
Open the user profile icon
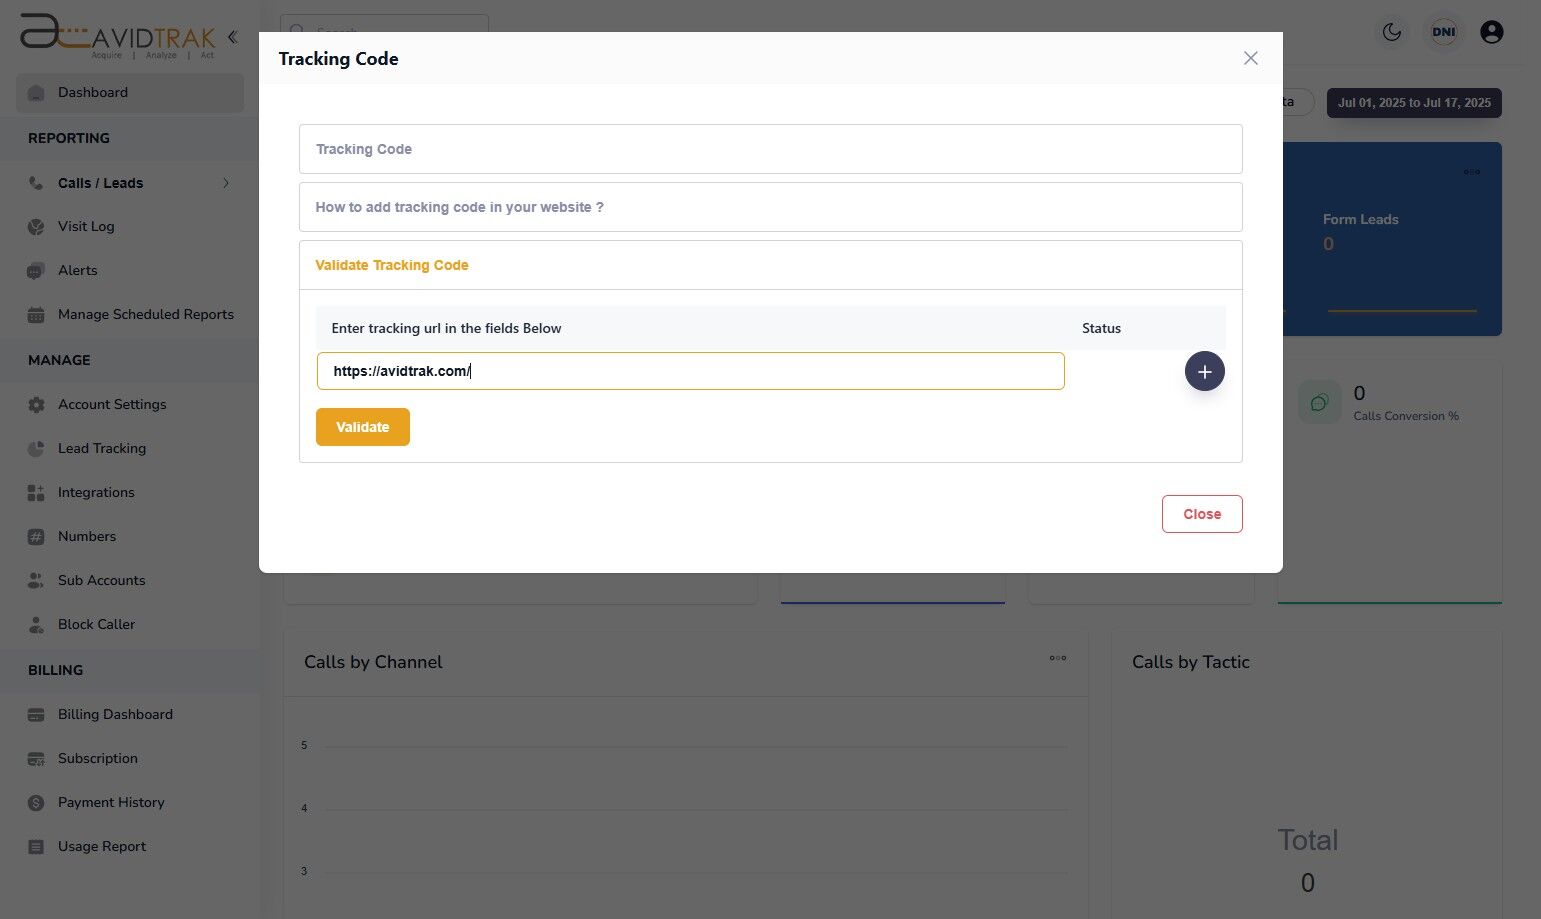(x=1491, y=31)
